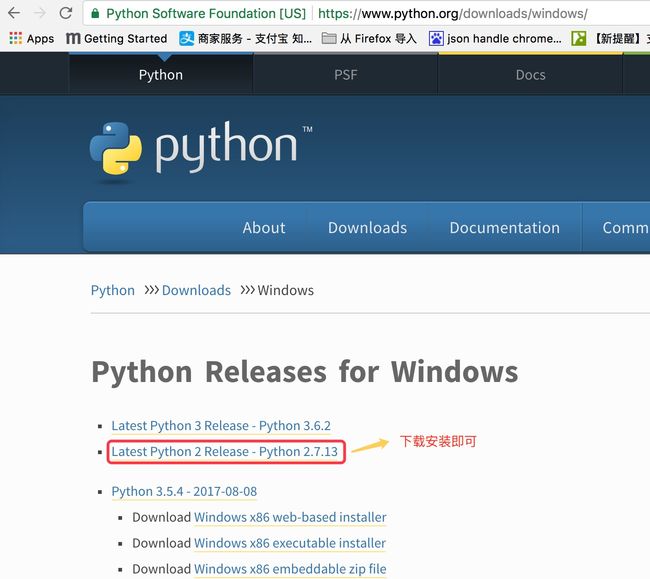Click Python breadcrumb link
The height and width of the screenshot is (579, 650).
click(x=113, y=290)
